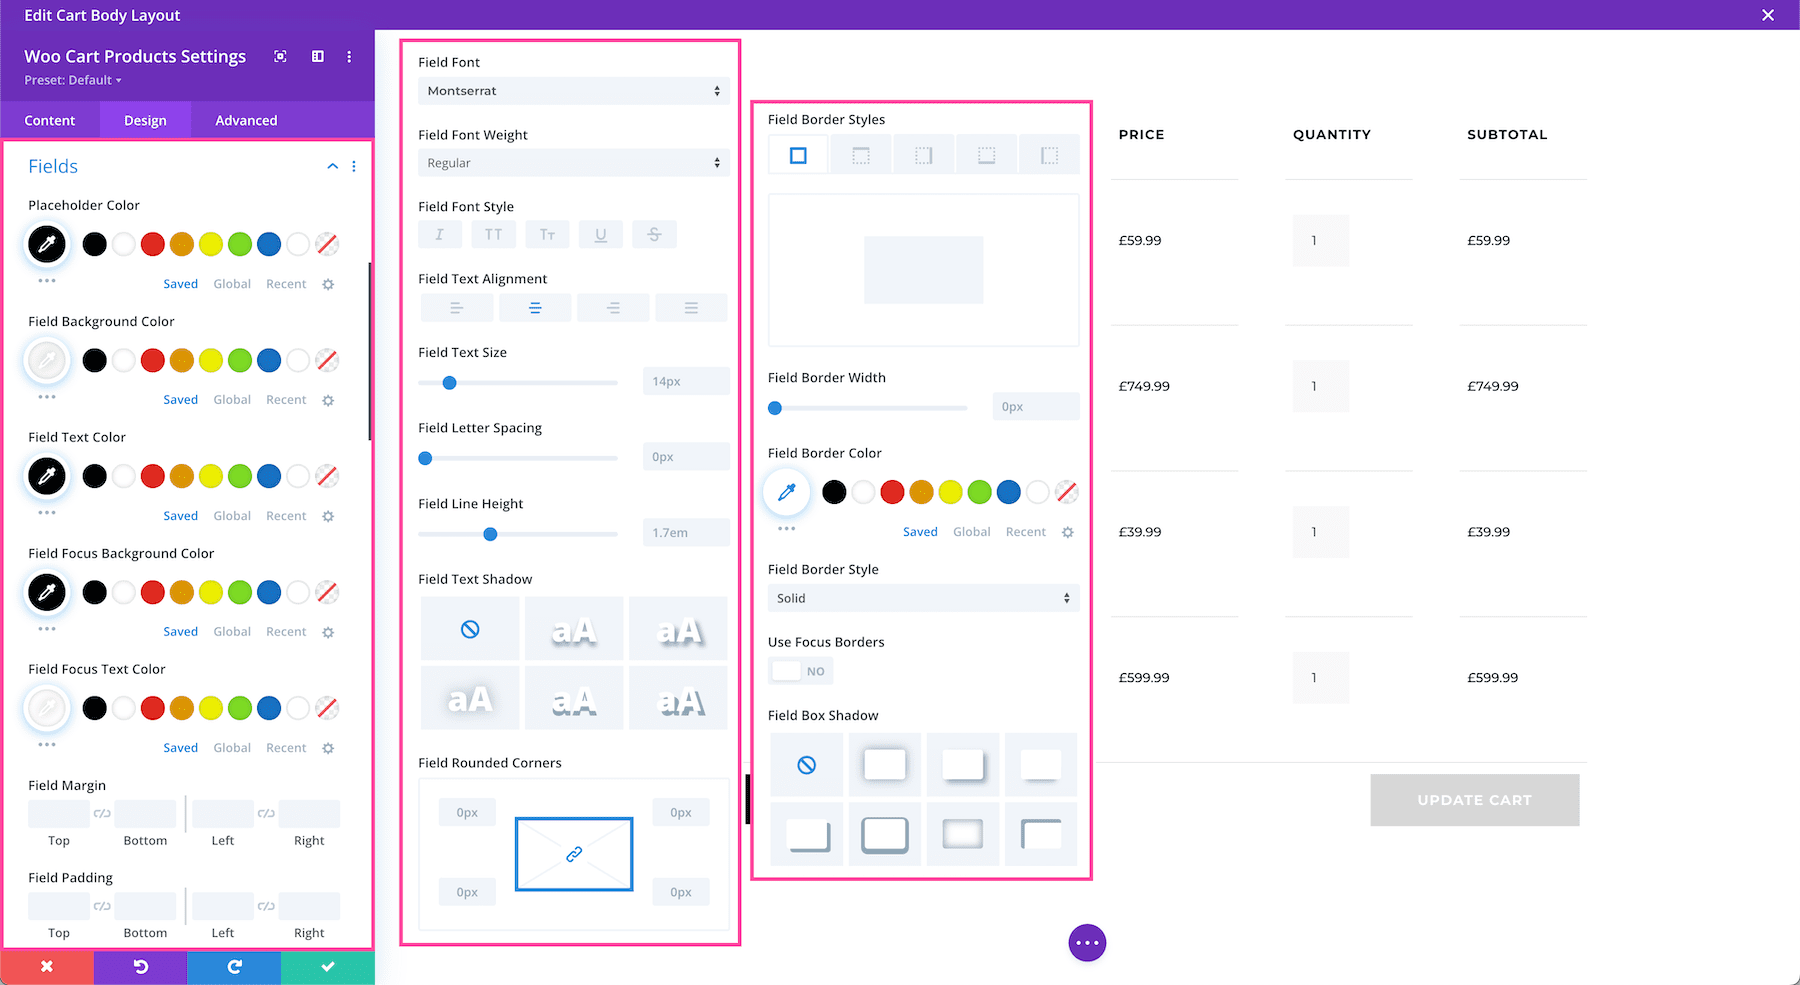1800x985 pixels.
Task: Apply italic Field Font Style
Action: coord(439,233)
